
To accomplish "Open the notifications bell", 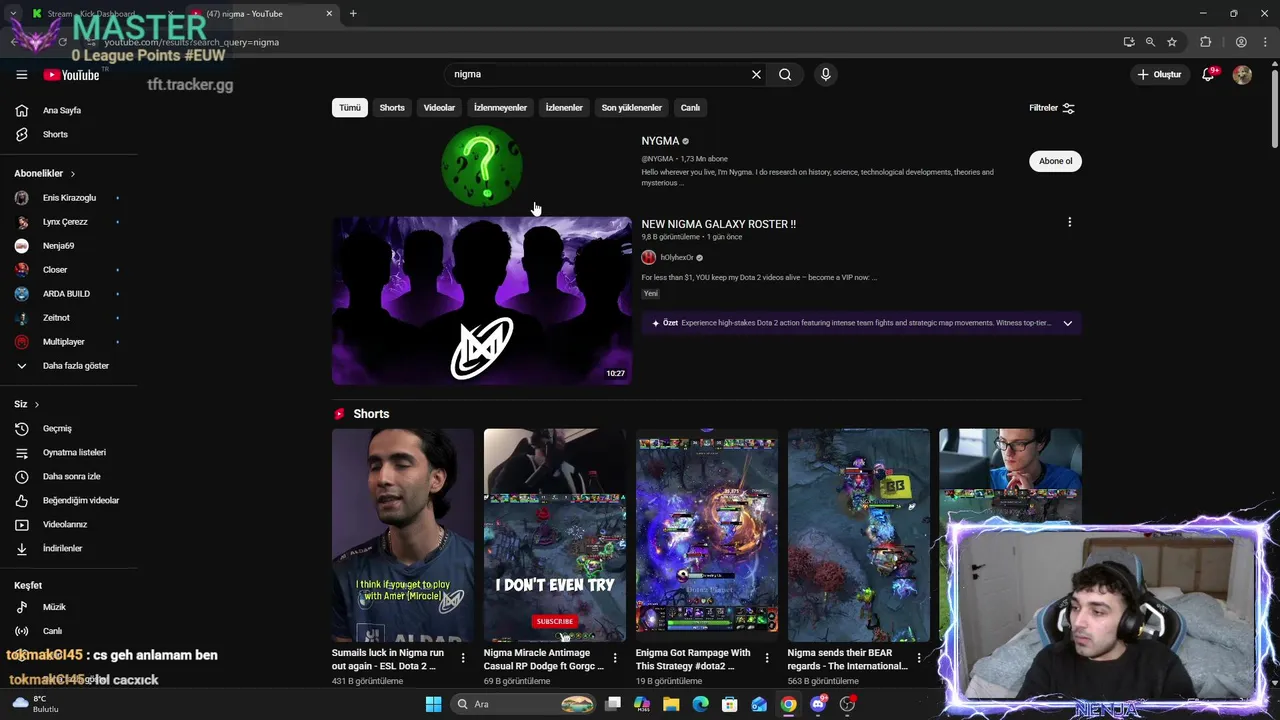I will pyautogui.click(x=1208, y=74).
